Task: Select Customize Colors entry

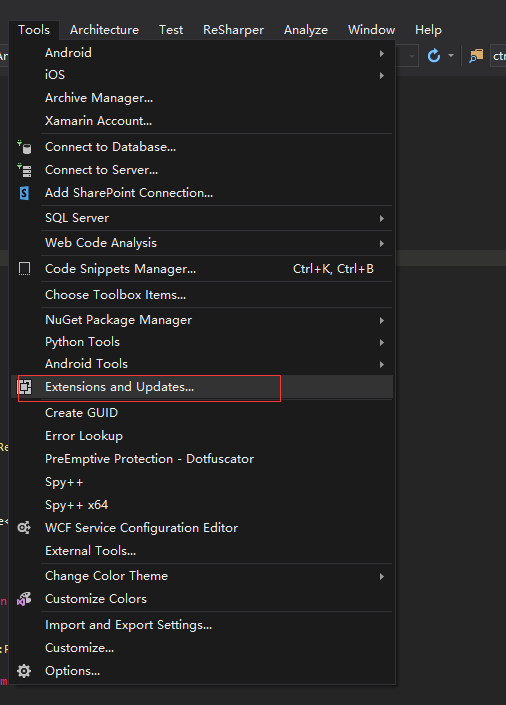Action: coord(202,599)
